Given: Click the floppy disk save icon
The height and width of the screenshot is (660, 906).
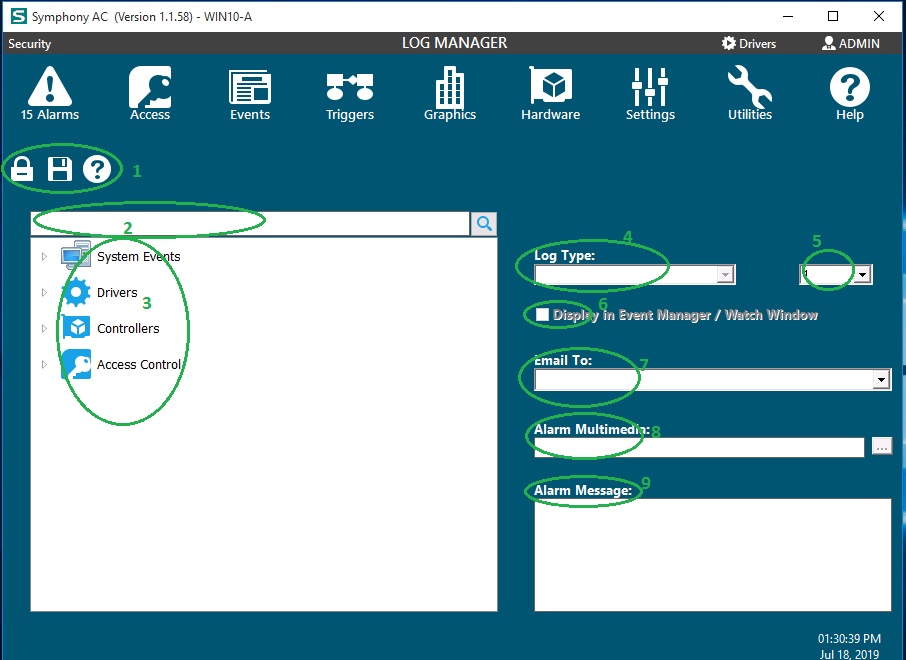Looking at the screenshot, I should (60, 169).
